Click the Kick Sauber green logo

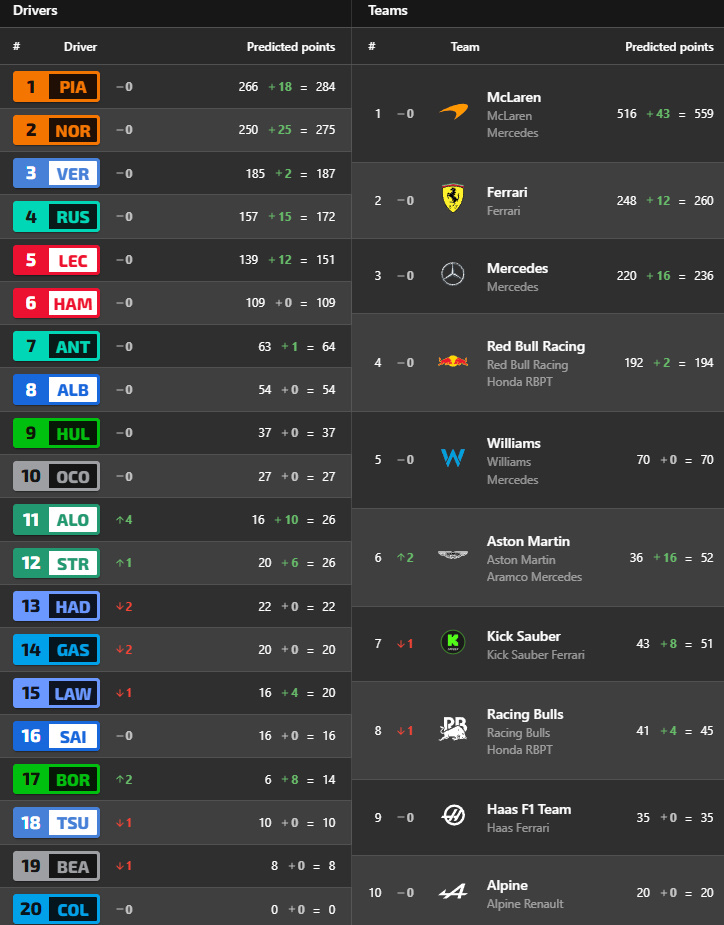pos(453,642)
